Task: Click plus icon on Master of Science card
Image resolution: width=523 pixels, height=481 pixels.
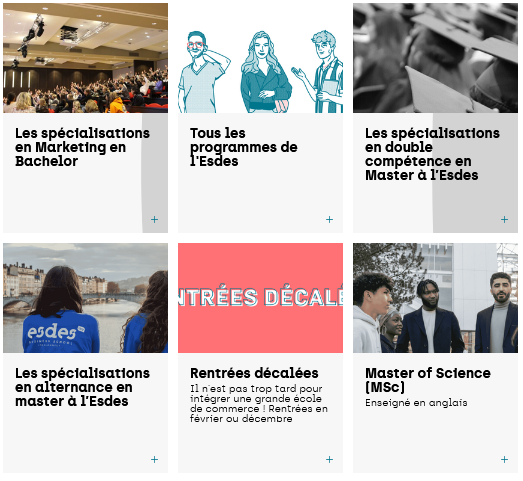Action: (x=505, y=460)
